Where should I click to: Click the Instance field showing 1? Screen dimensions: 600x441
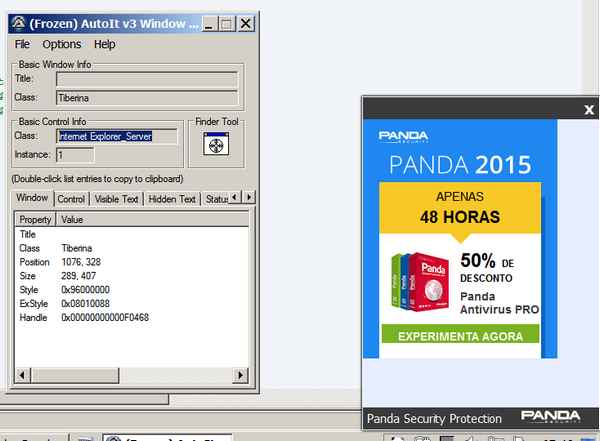[x=75, y=155]
